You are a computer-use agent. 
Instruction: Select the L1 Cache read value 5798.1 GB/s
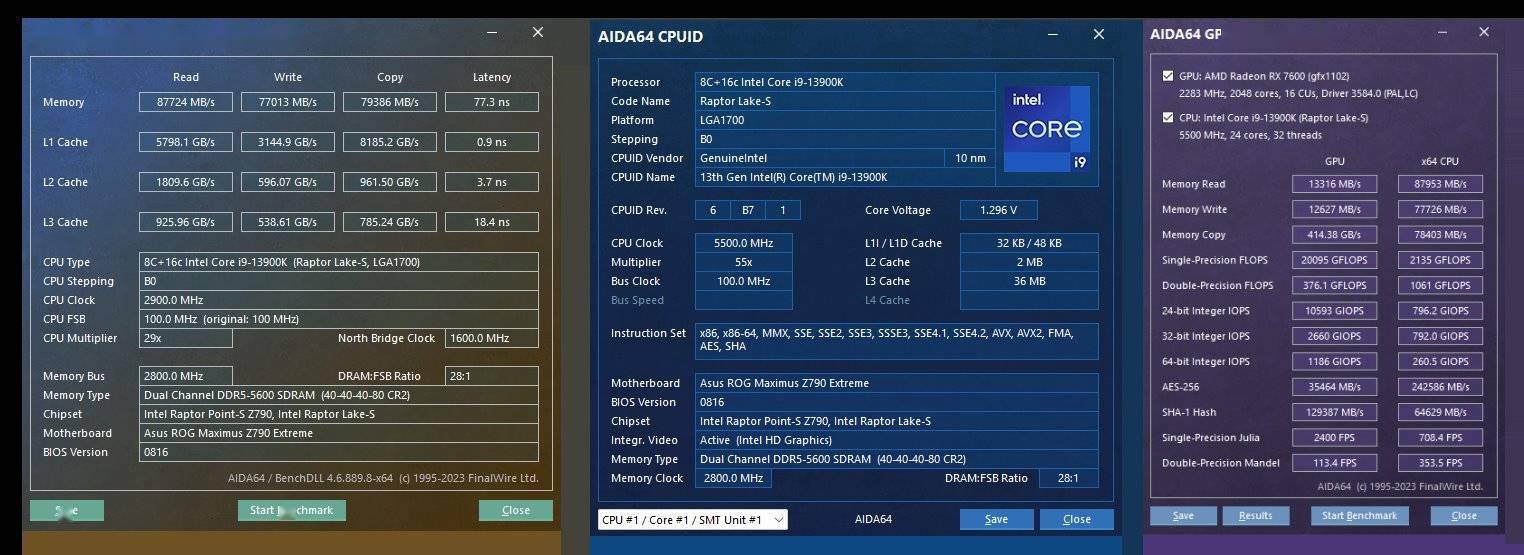point(186,142)
